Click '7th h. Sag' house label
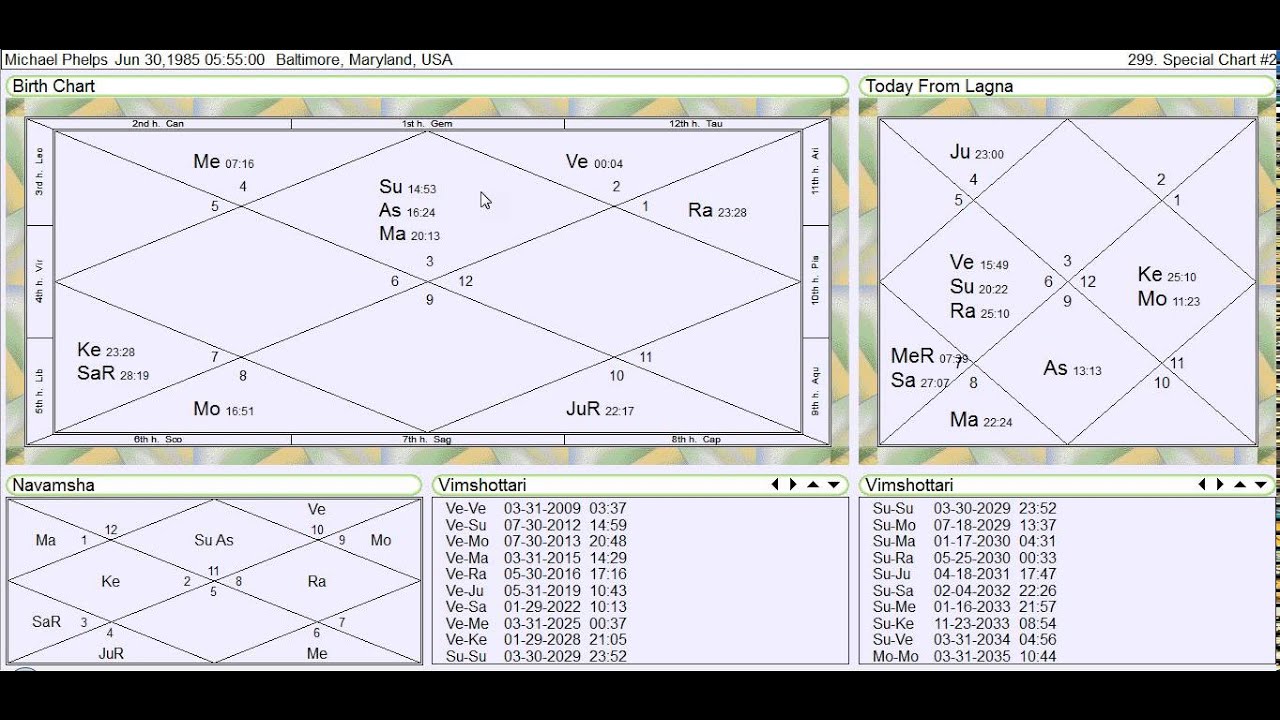1280x720 pixels. click(x=427, y=439)
